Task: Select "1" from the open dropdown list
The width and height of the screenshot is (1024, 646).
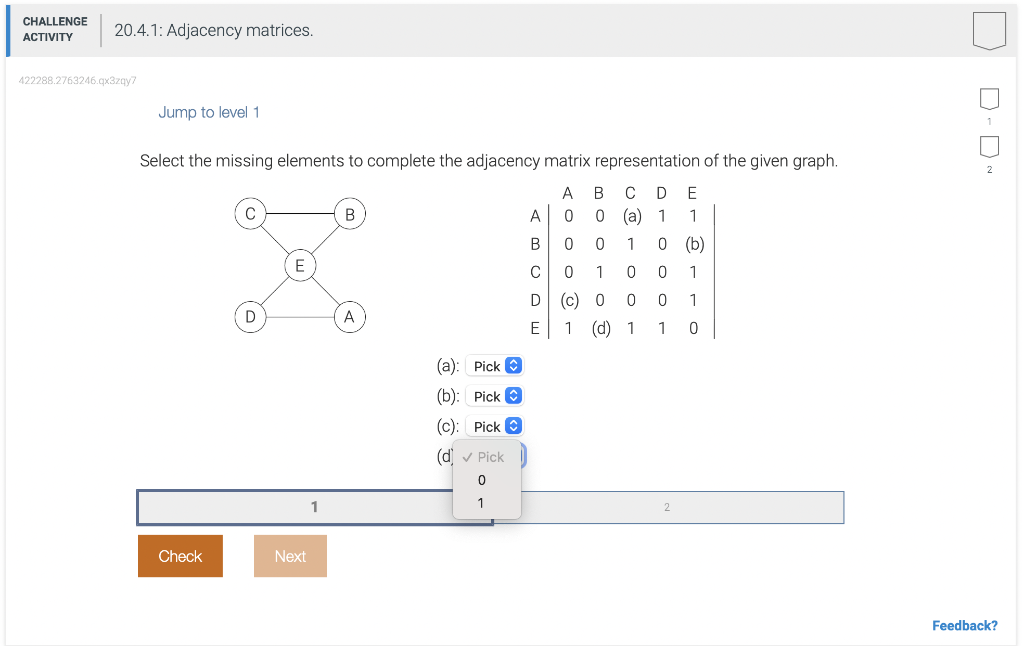Action: click(x=484, y=503)
